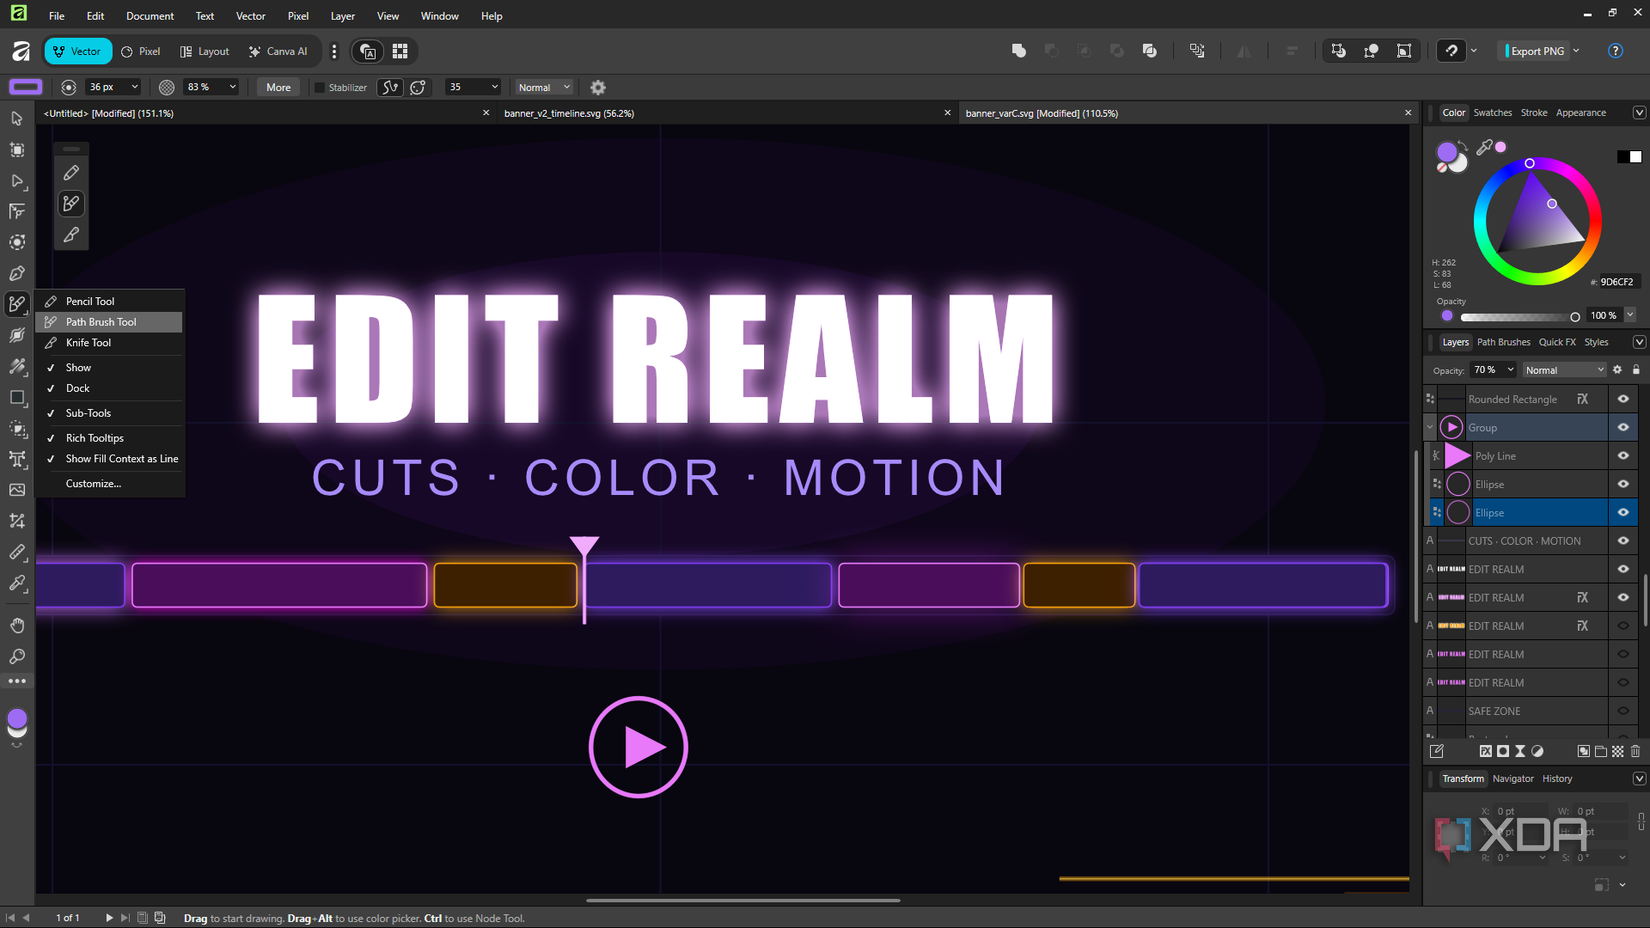1650x928 pixels.
Task: Switch to the History tab
Action: pyautogui.click(x=1557, y=779)
